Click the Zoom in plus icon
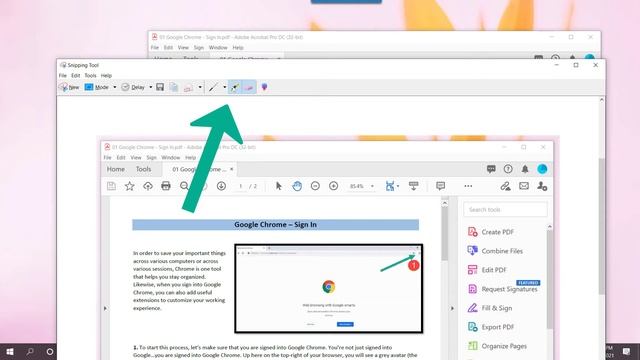Screen dimensions: 640x360 tap(333, 186)
